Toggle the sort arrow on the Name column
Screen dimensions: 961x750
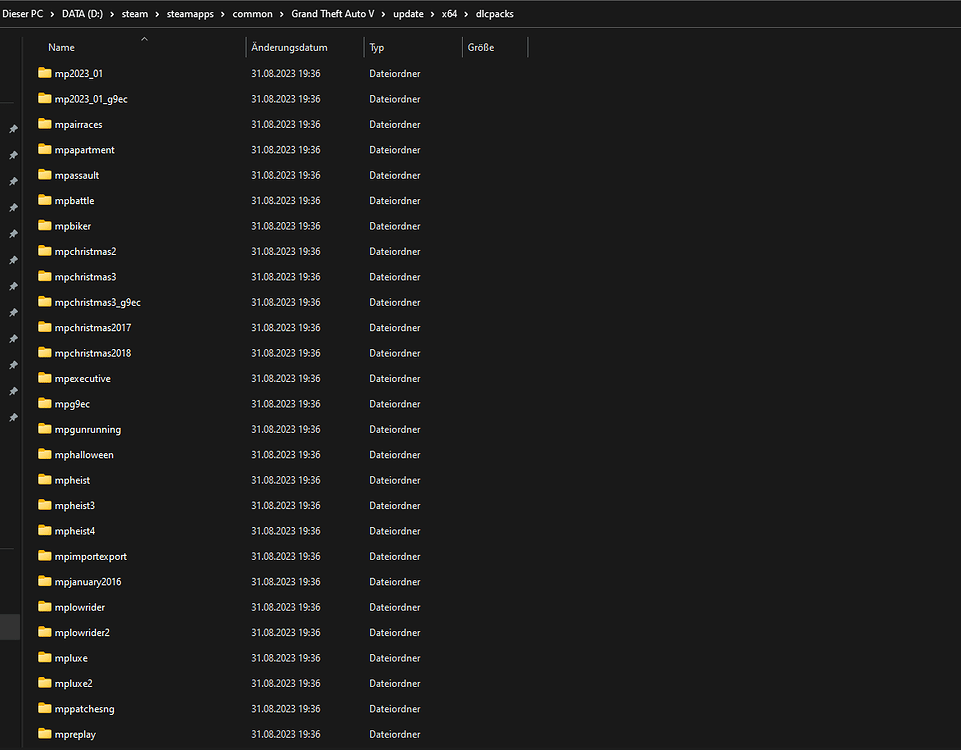click(x=144, y=38)
